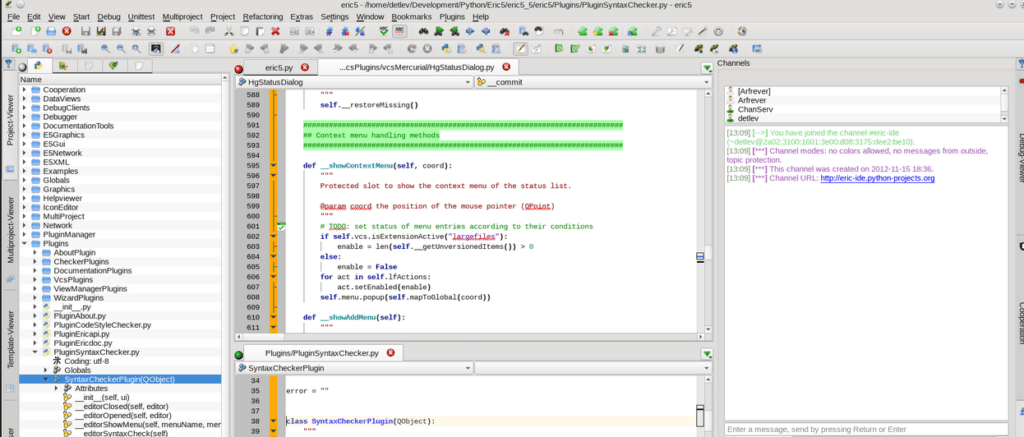Click the task marker at line 601
Image resolution: width=1024 pixels, height=437 pixels.
tap(282, 227)
